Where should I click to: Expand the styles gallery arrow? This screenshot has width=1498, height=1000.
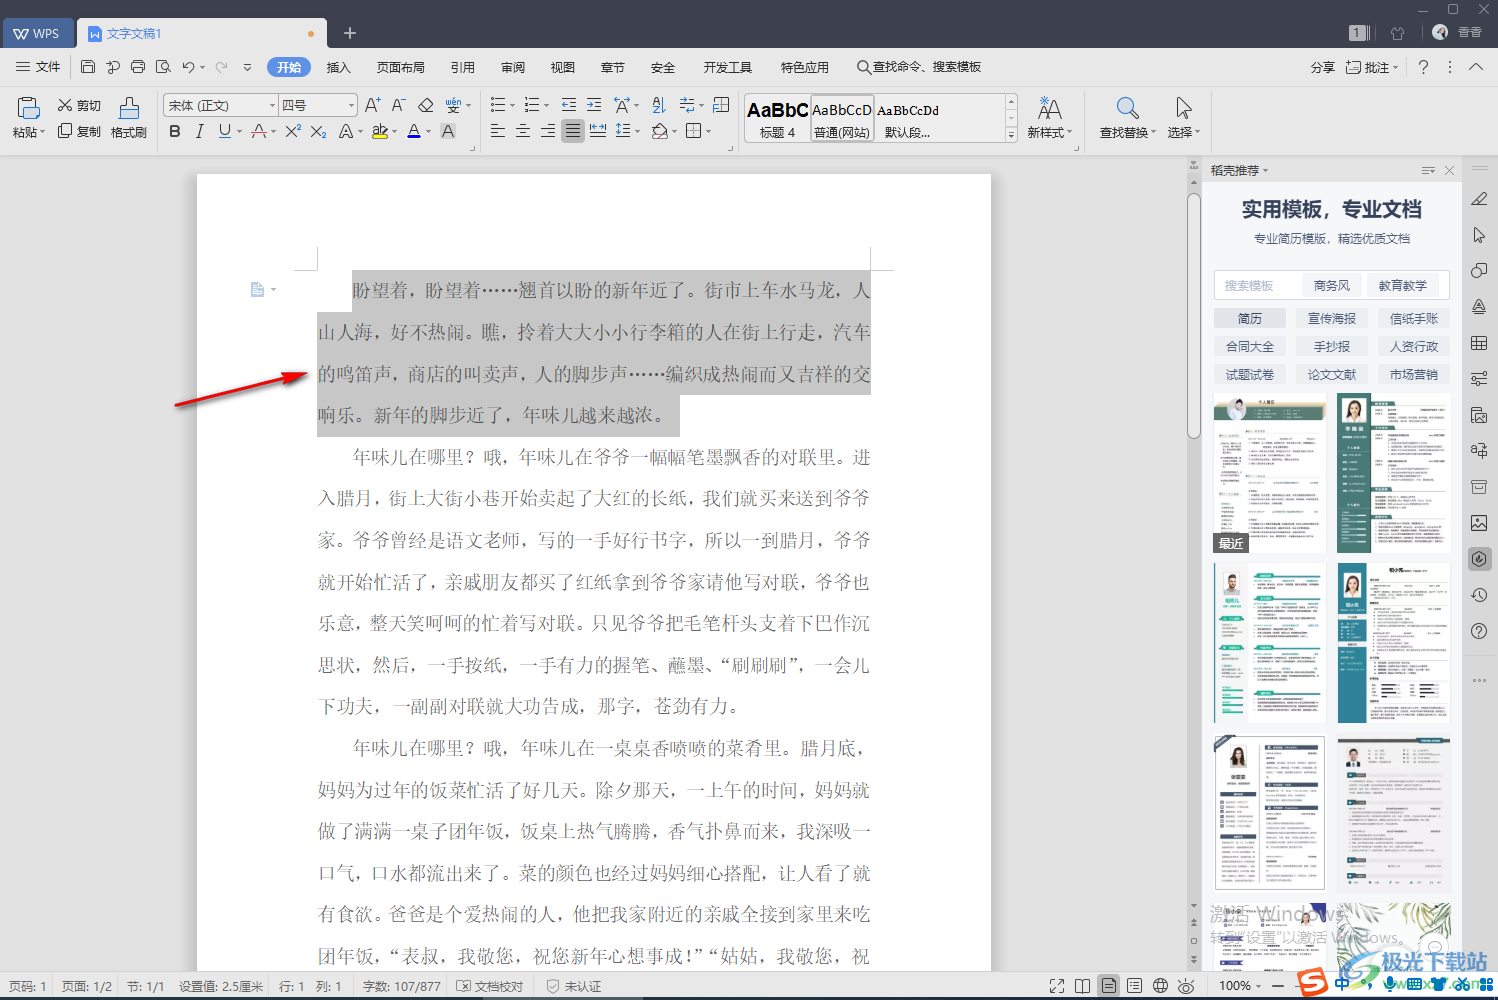coord(1011,135)
